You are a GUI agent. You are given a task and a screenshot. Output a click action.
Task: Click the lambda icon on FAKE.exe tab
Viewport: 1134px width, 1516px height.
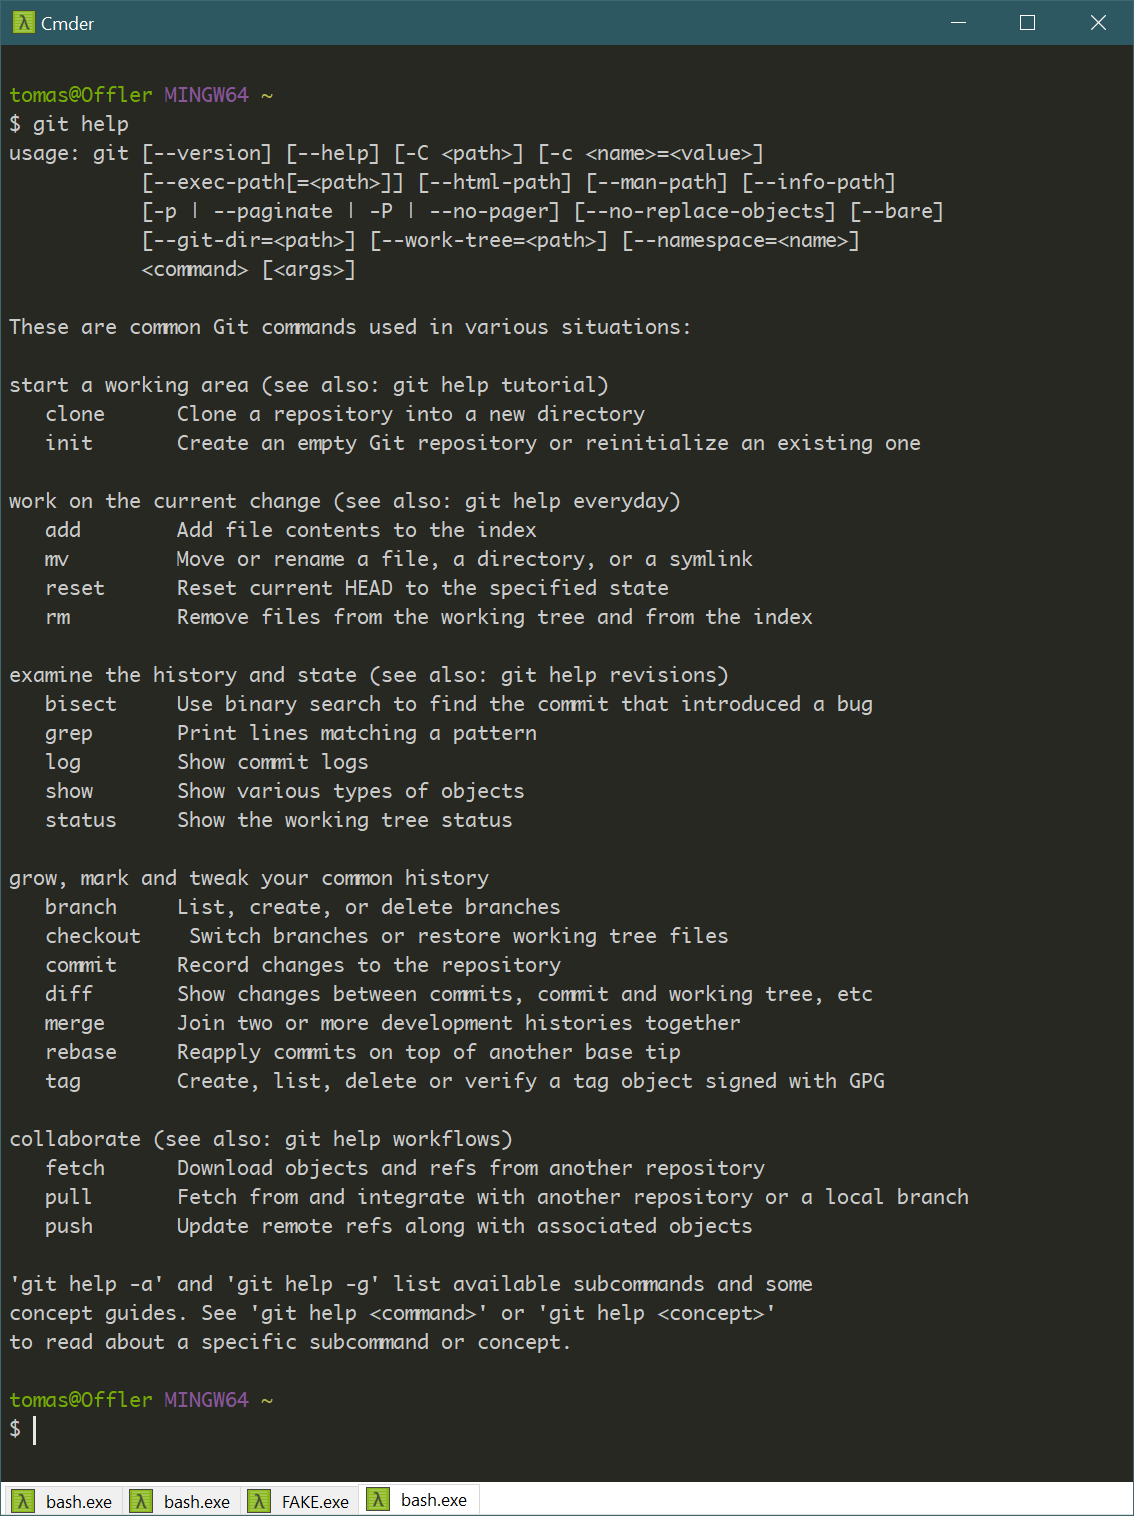coord(260,1501)
